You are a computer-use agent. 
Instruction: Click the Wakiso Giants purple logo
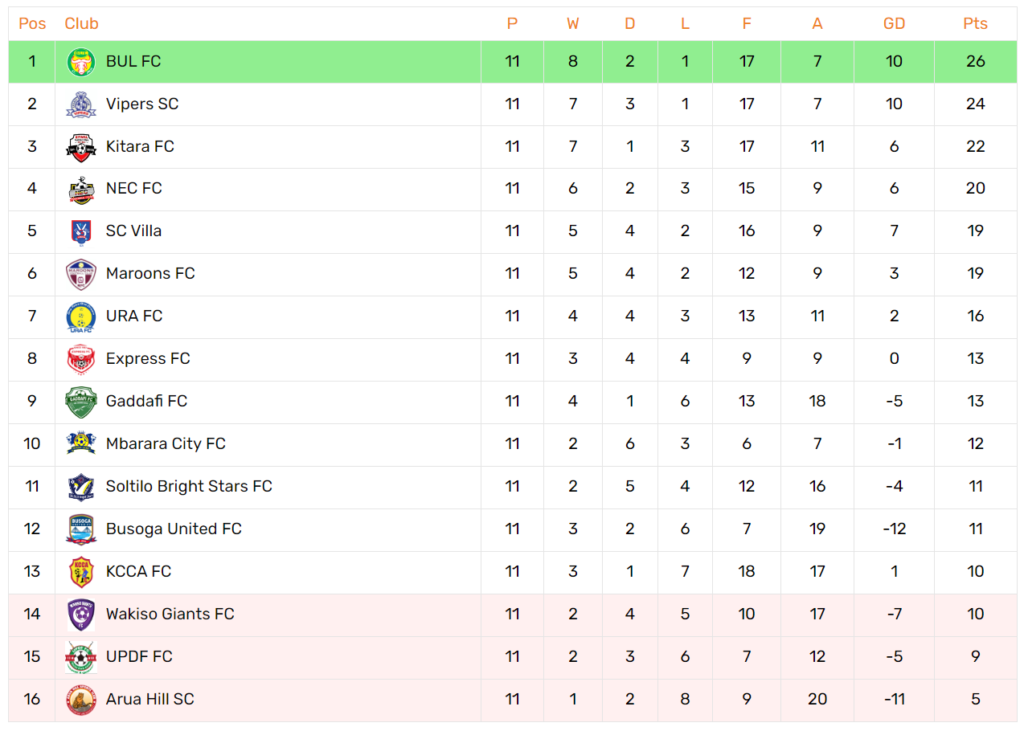pos(81,614)
